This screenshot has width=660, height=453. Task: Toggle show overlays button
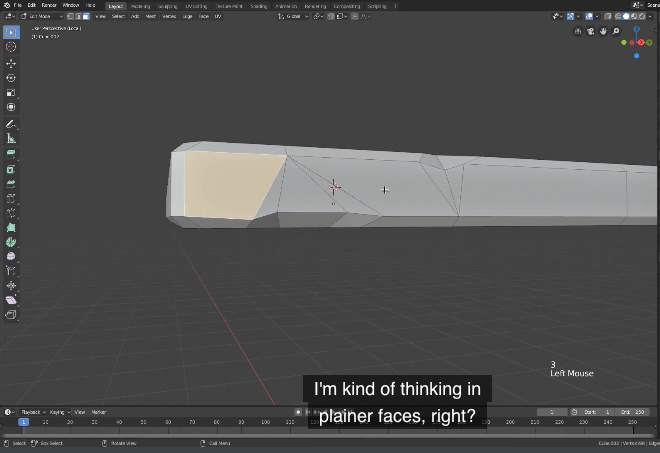(589, 16)
